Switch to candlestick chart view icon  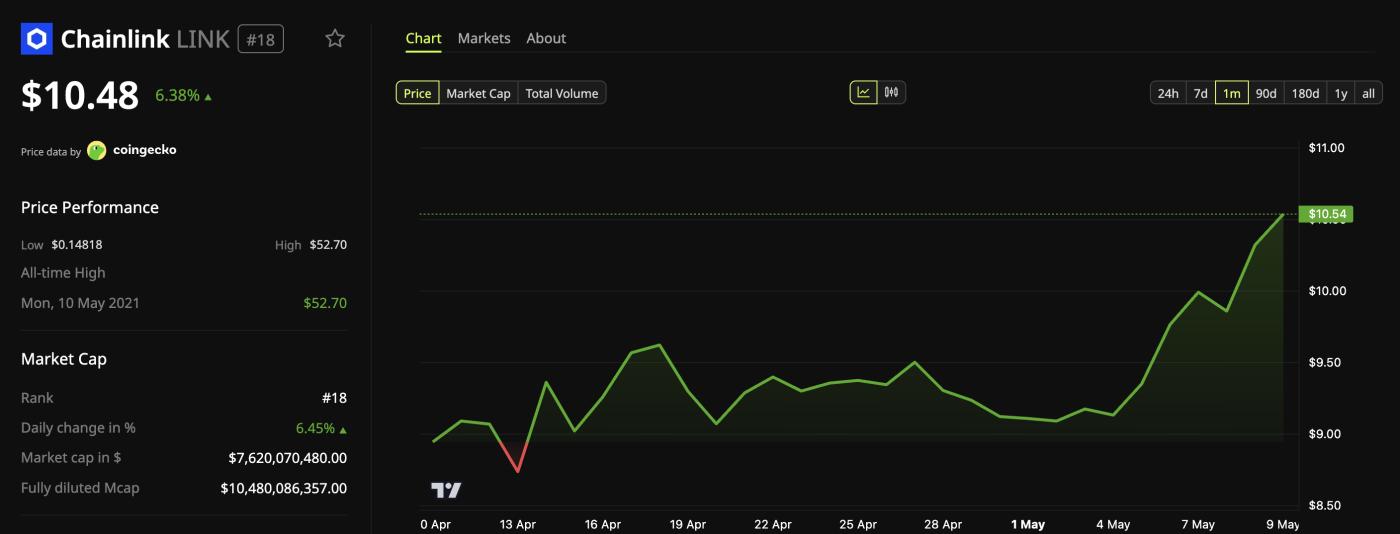click(x=892, y=93)
